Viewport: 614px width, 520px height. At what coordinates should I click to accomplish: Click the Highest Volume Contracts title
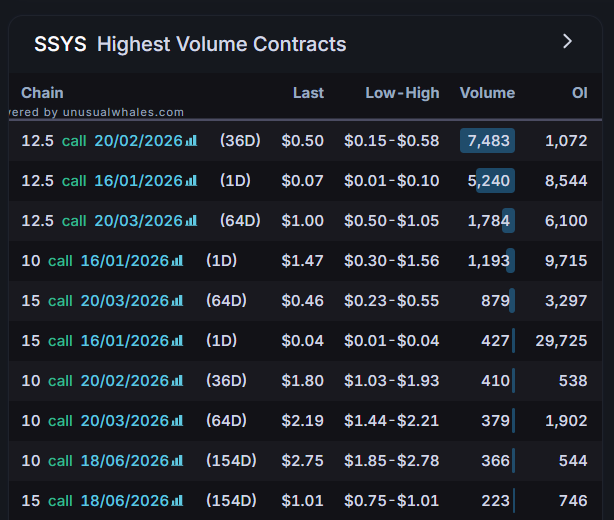[x=222, y=44]
